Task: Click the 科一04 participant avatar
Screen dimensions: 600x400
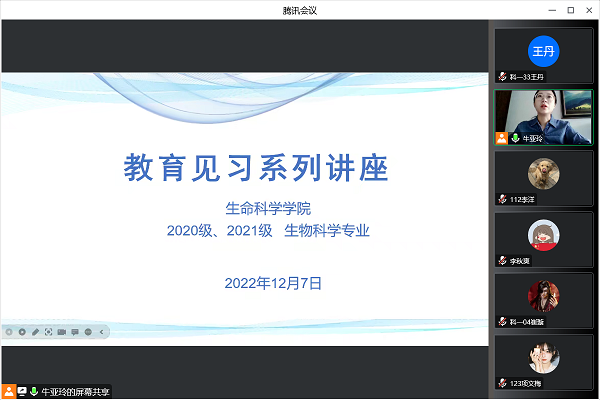Action: [x=543, y=296]
